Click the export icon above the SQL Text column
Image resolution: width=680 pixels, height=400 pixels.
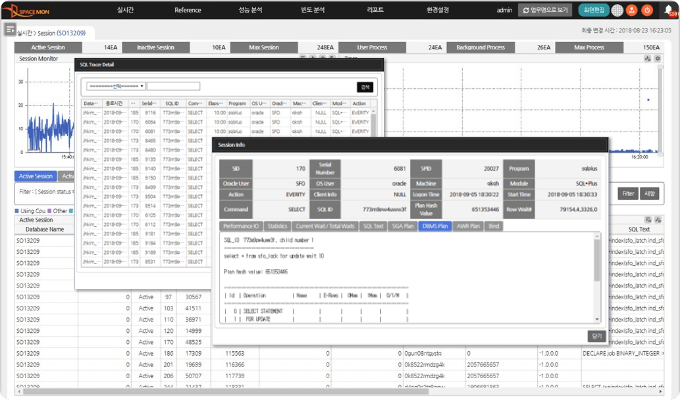(x=648, y=220)
